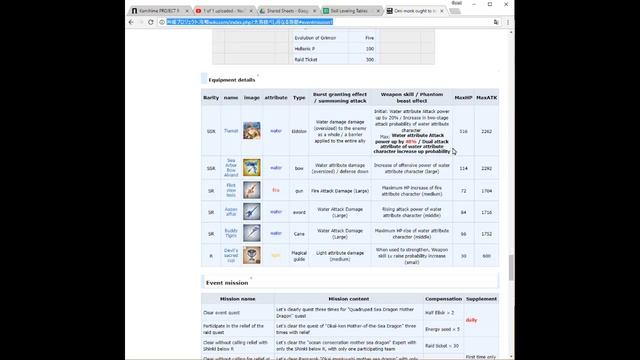Click the Weapon skill / Phantom beast effect header
Image resolution: width=640 pixels, height=360 pixels.
[x=411, y=98]
